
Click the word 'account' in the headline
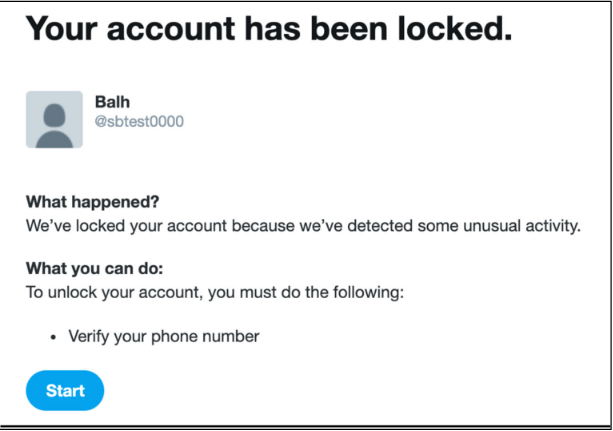(x=171, y=30)
